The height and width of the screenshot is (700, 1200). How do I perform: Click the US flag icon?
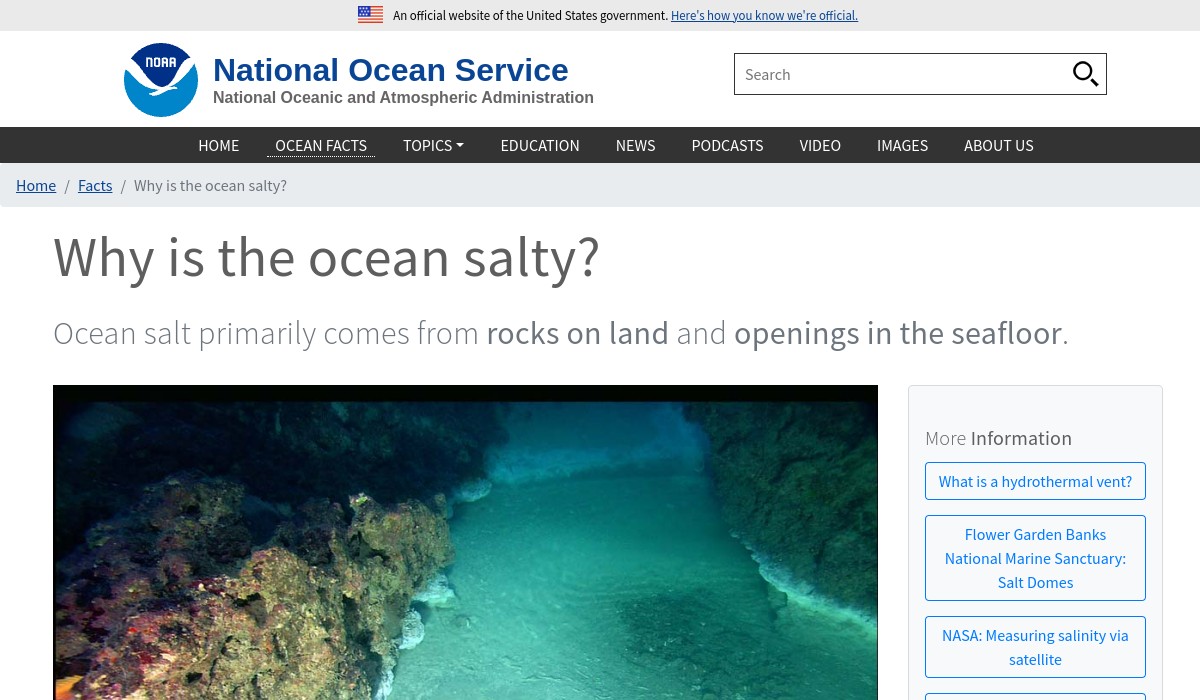click(370, 15)
